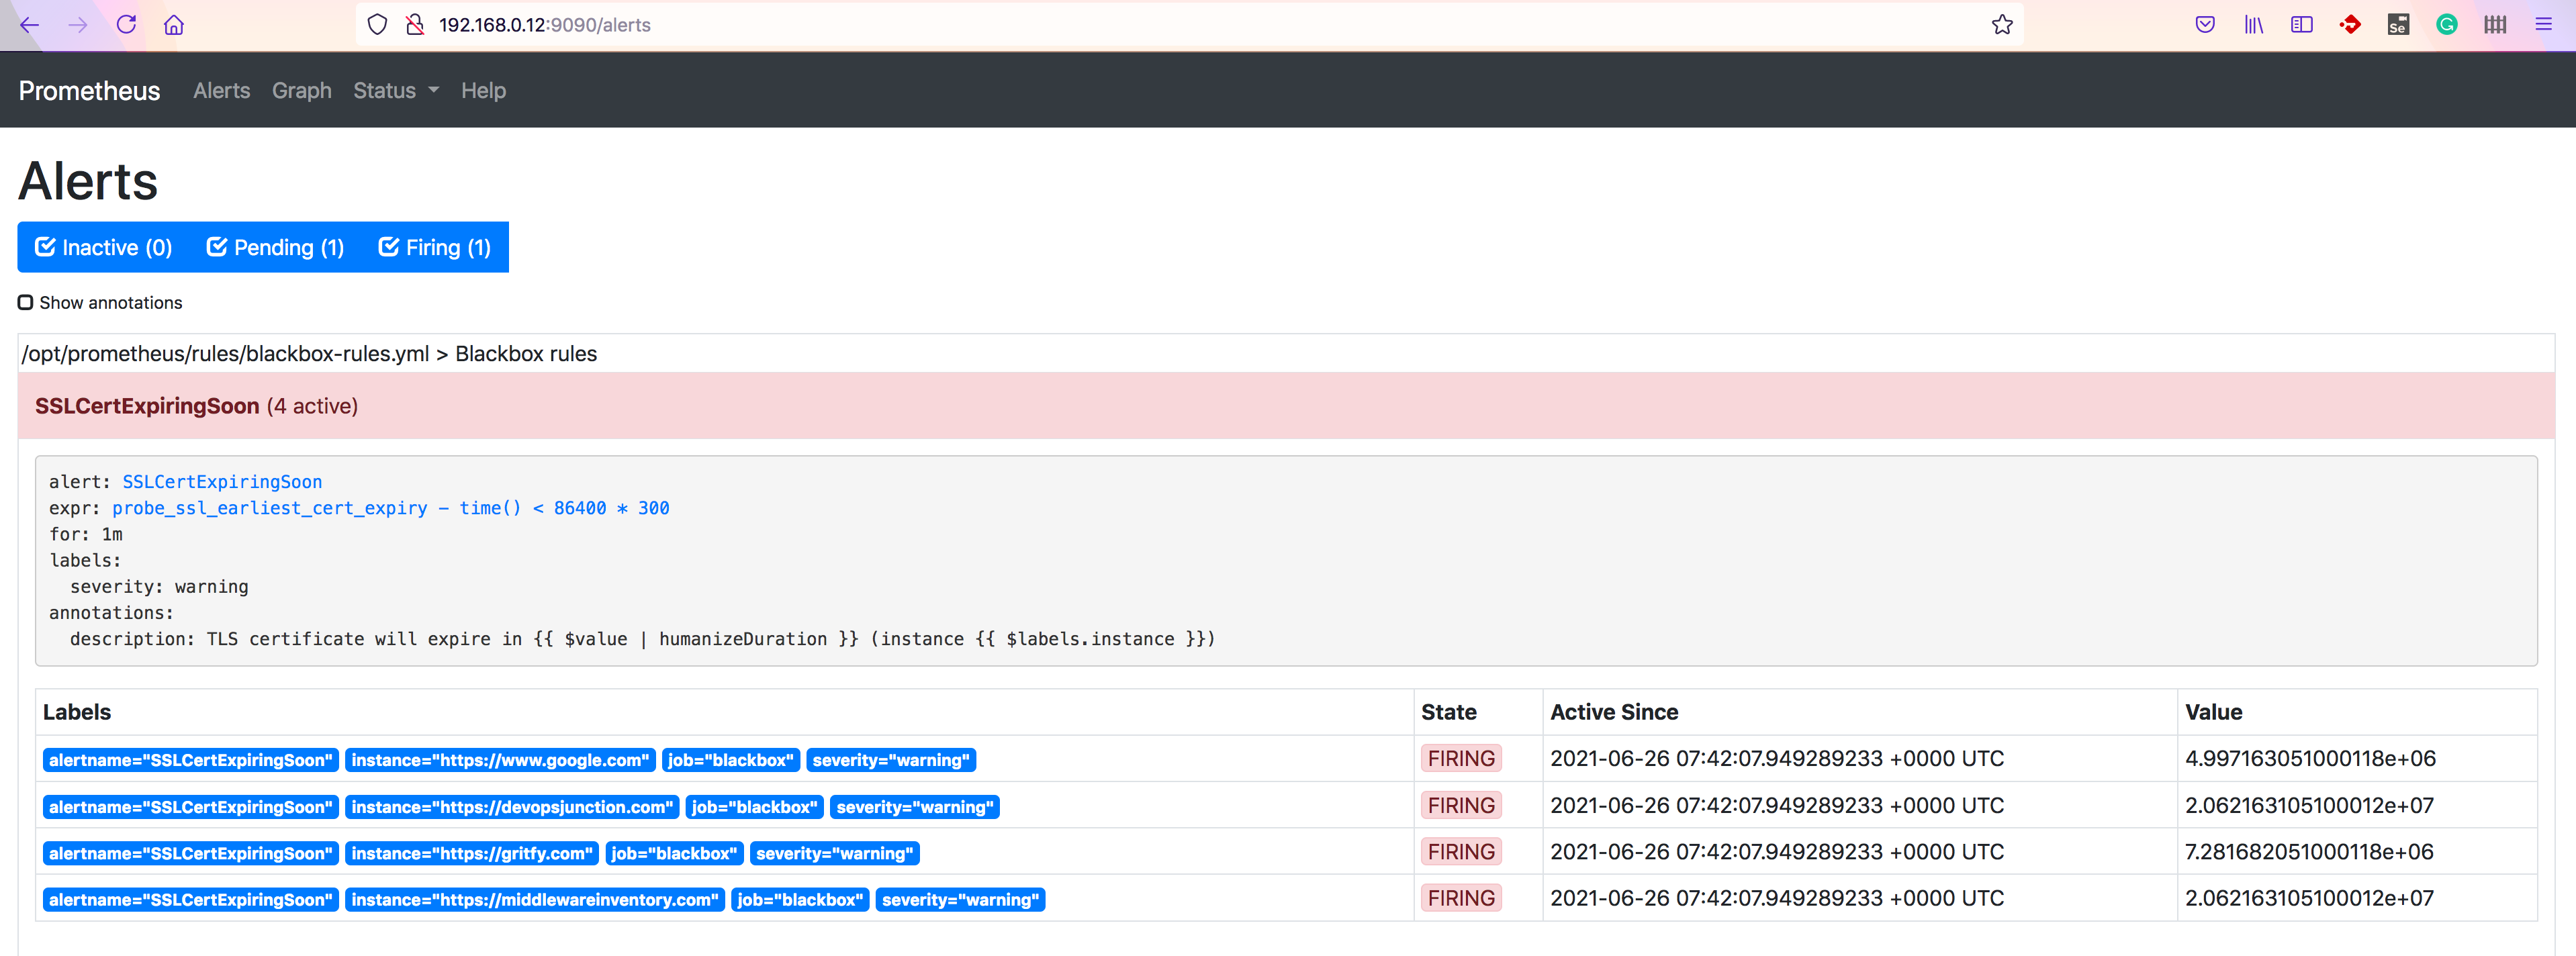Image resolution: width=2576 pixels, height=956 pixels.
Task: Open the Help navigation item
Action: coord(483,91)
